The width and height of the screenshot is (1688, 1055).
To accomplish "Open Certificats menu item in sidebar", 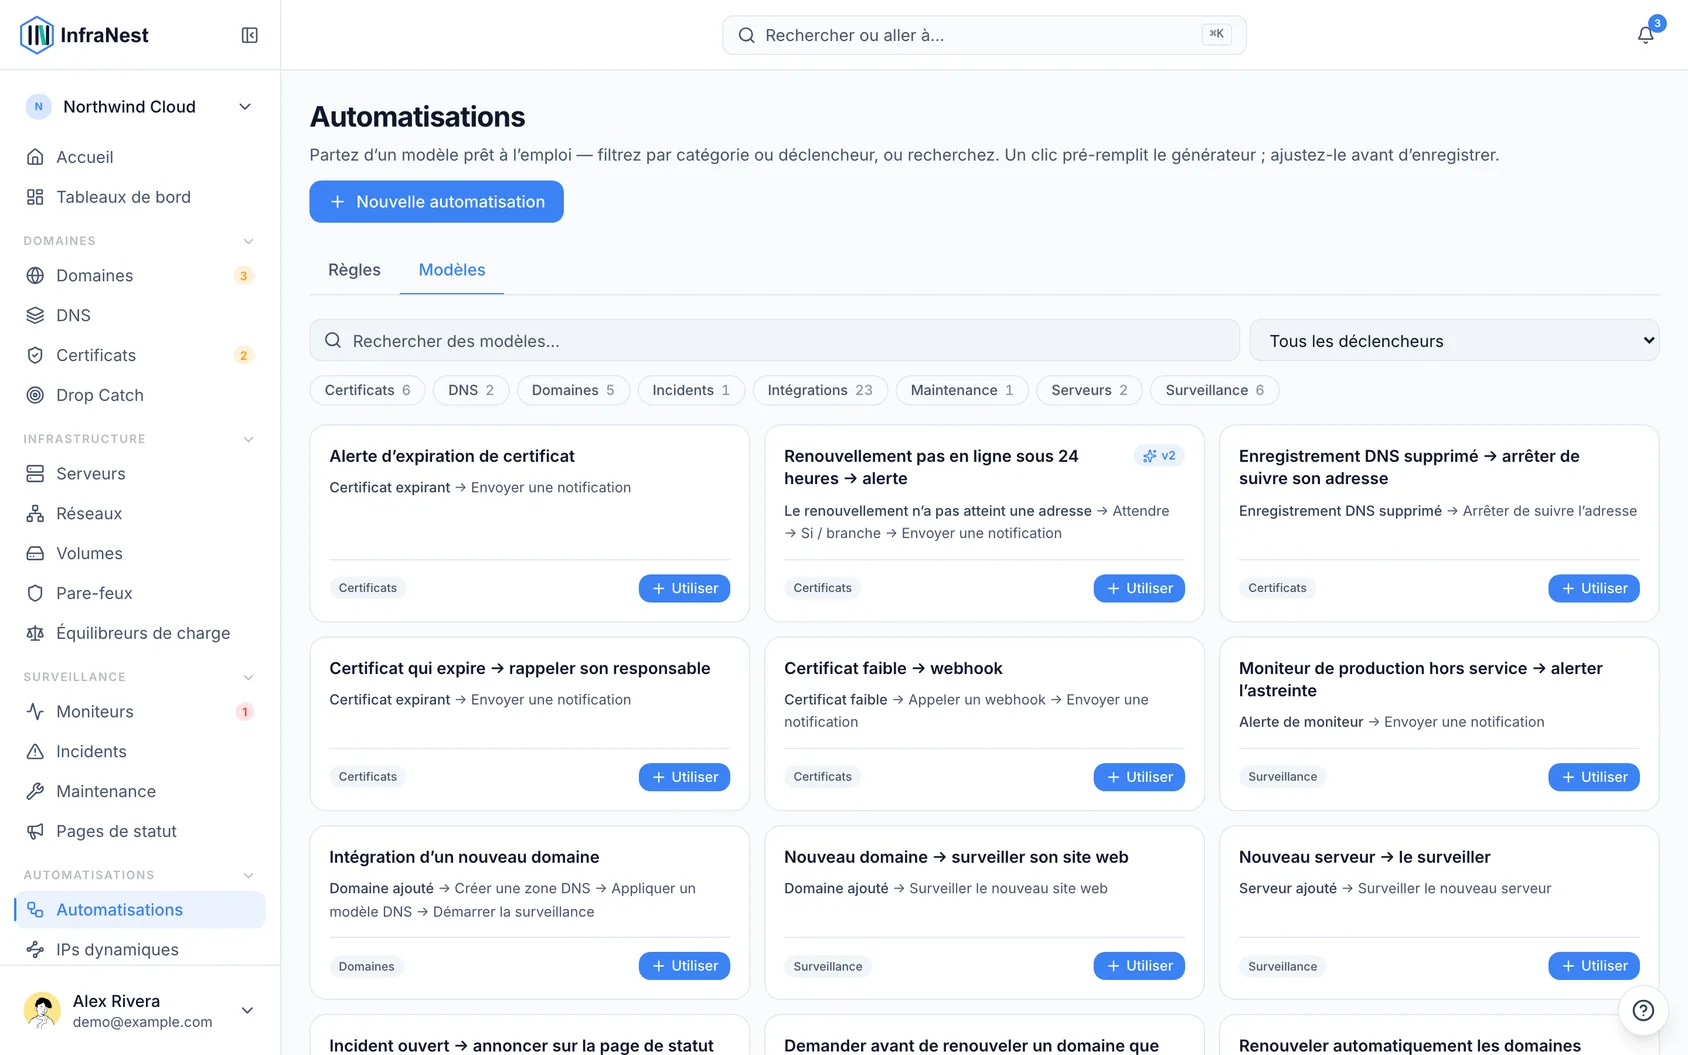I will (x=140, y=355).
